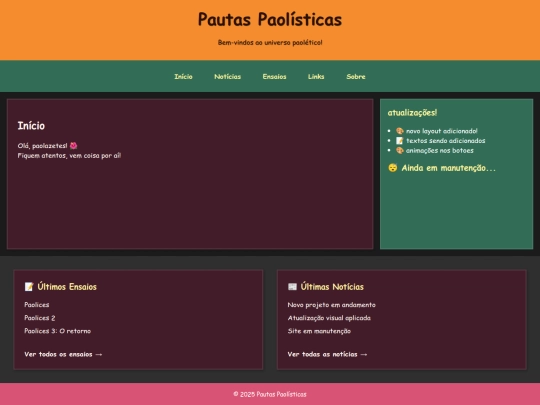
Task: Click sleepy face emoji by 'Ainda em manutenção'
Action: [x=393, y=168]
